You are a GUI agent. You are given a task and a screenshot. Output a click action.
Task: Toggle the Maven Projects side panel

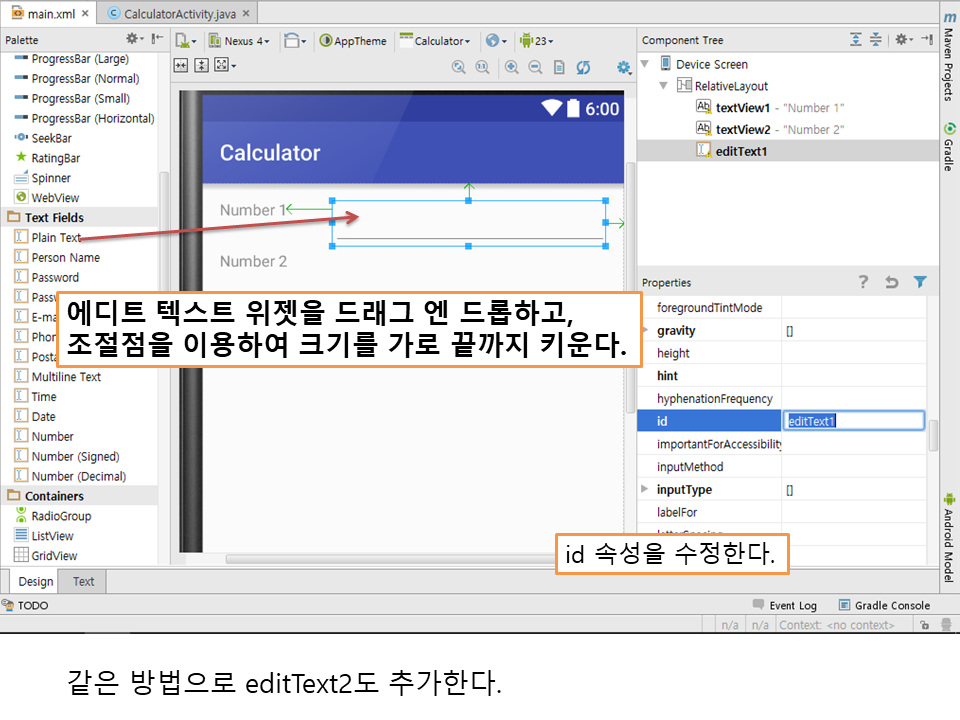coord(948,62)
